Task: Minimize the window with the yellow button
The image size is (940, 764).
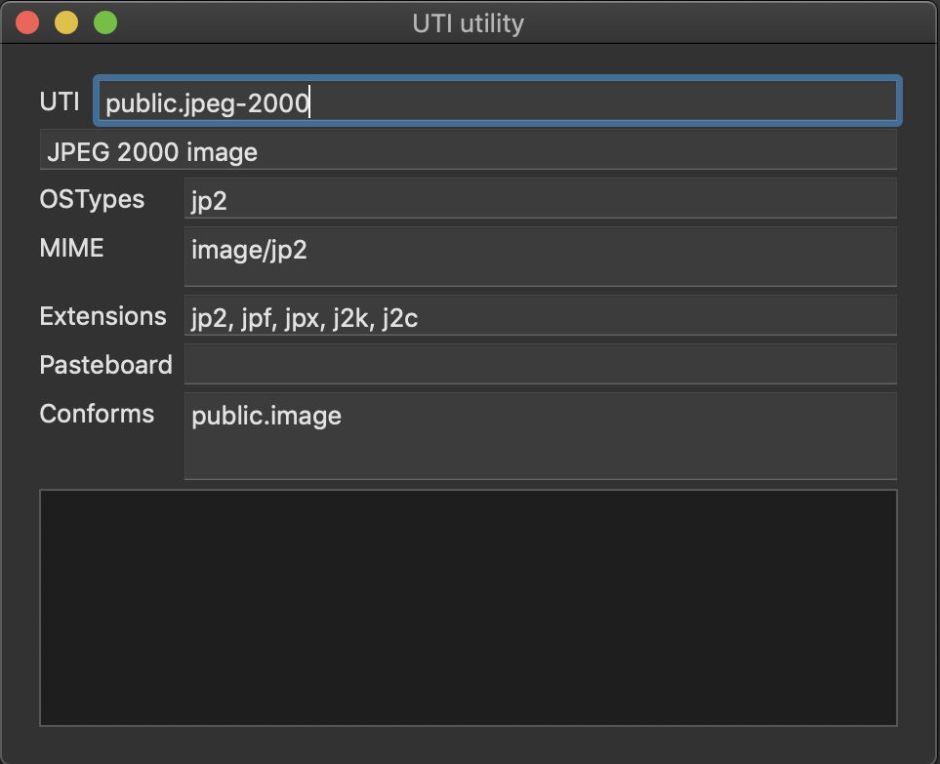Action: 66,23
